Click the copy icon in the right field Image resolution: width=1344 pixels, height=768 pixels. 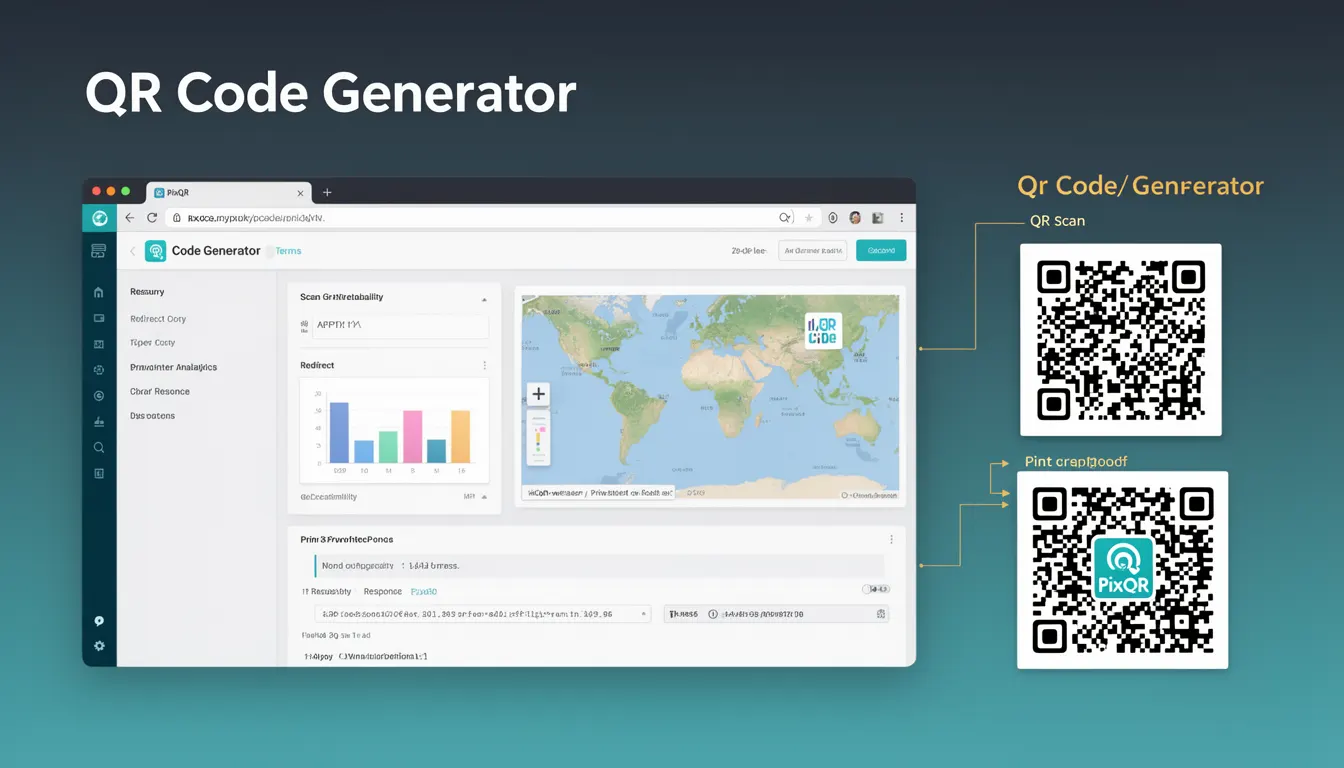pyautogui.click(x=880, y=614)
